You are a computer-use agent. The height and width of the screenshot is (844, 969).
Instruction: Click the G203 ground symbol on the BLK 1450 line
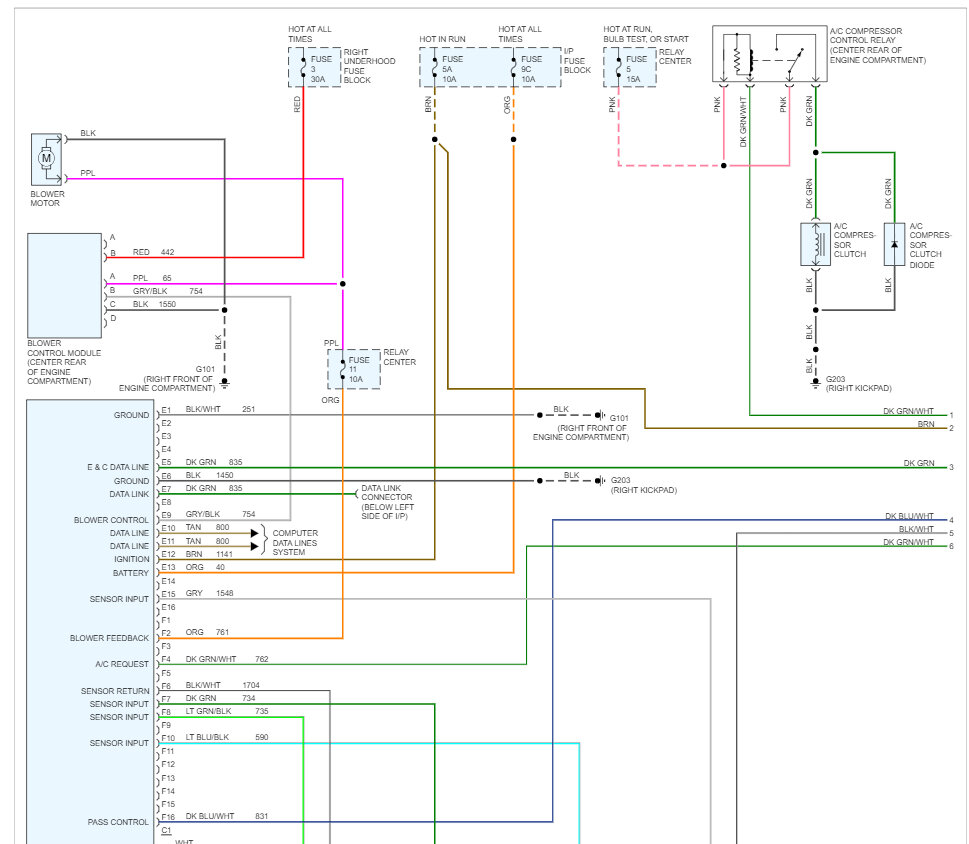pos(599,481)
